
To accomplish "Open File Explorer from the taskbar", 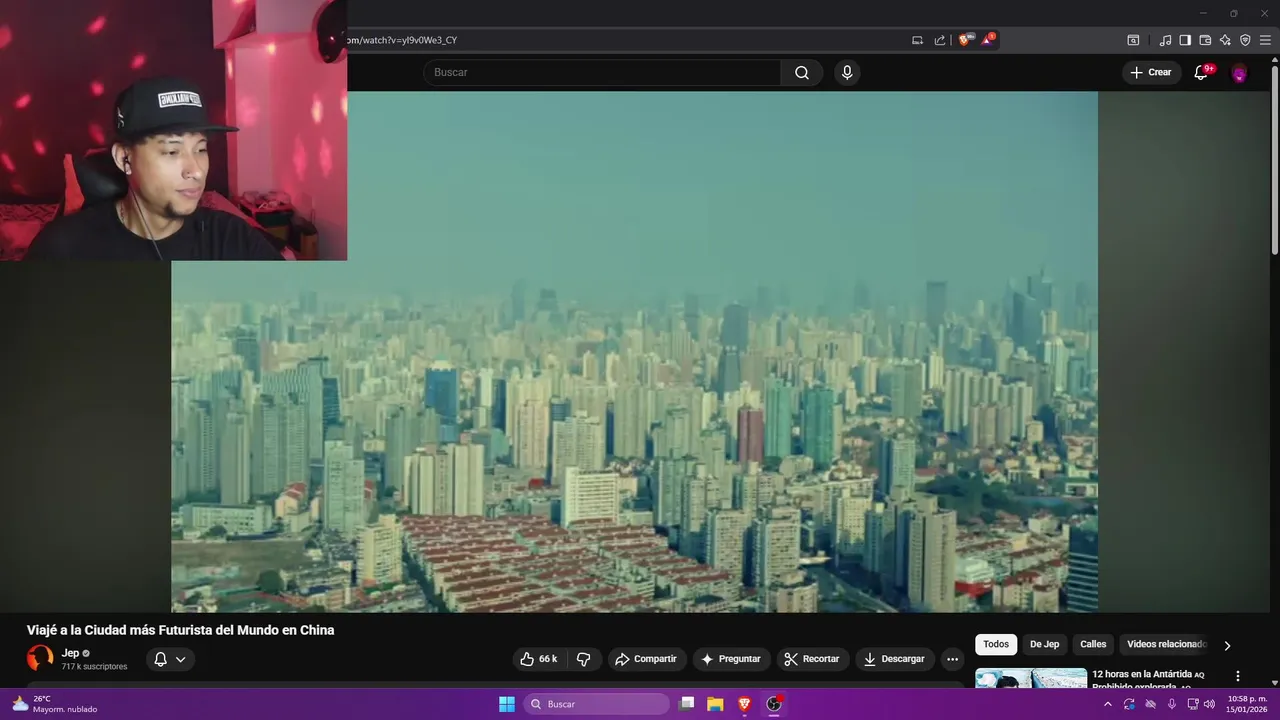I will click(x=715, y=704).
